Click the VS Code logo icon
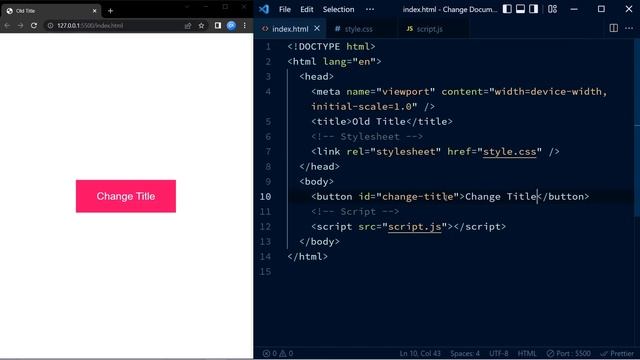 click(264, 9)
